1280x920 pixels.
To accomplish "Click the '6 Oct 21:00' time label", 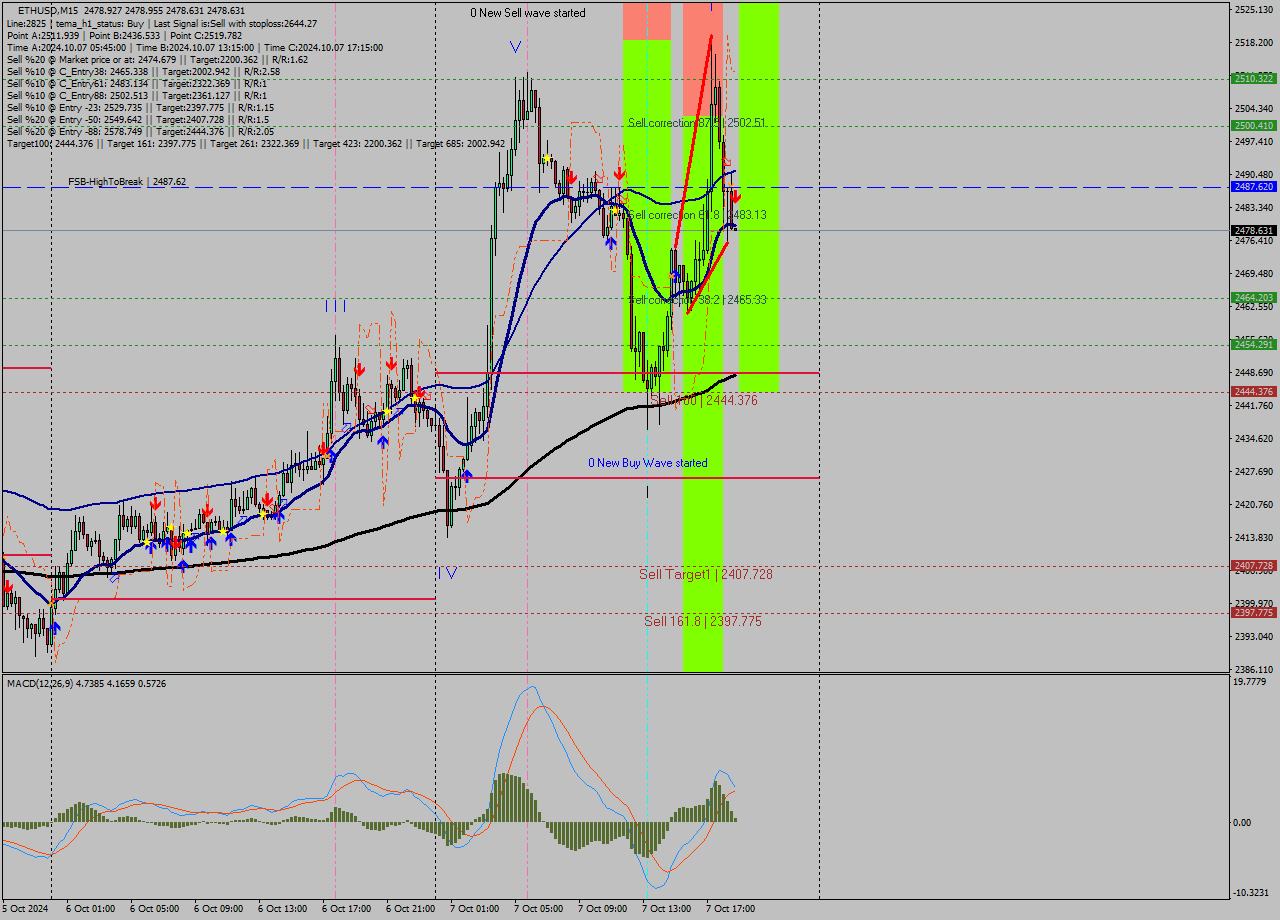I will pos(410,909).
